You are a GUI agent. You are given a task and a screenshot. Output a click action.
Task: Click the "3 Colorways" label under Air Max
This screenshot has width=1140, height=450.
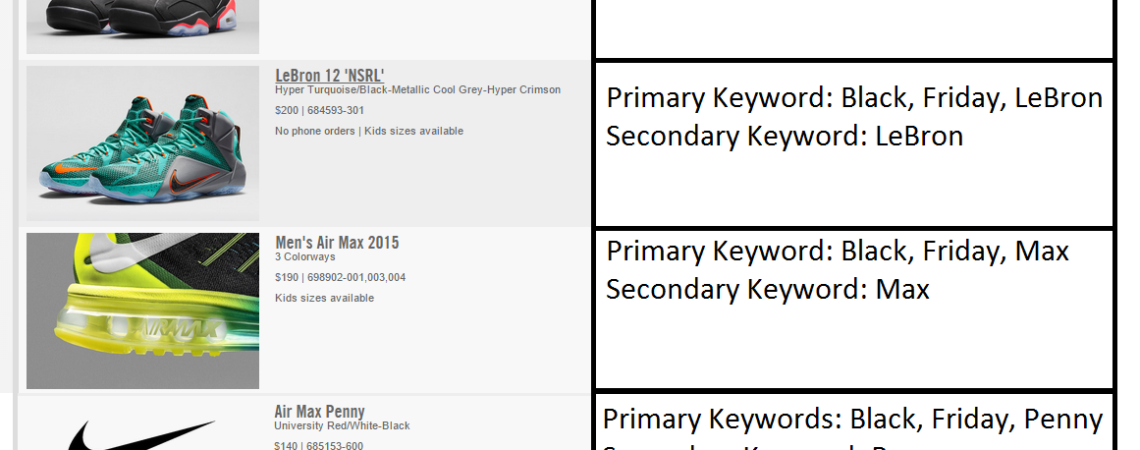[x=303, y=257]
